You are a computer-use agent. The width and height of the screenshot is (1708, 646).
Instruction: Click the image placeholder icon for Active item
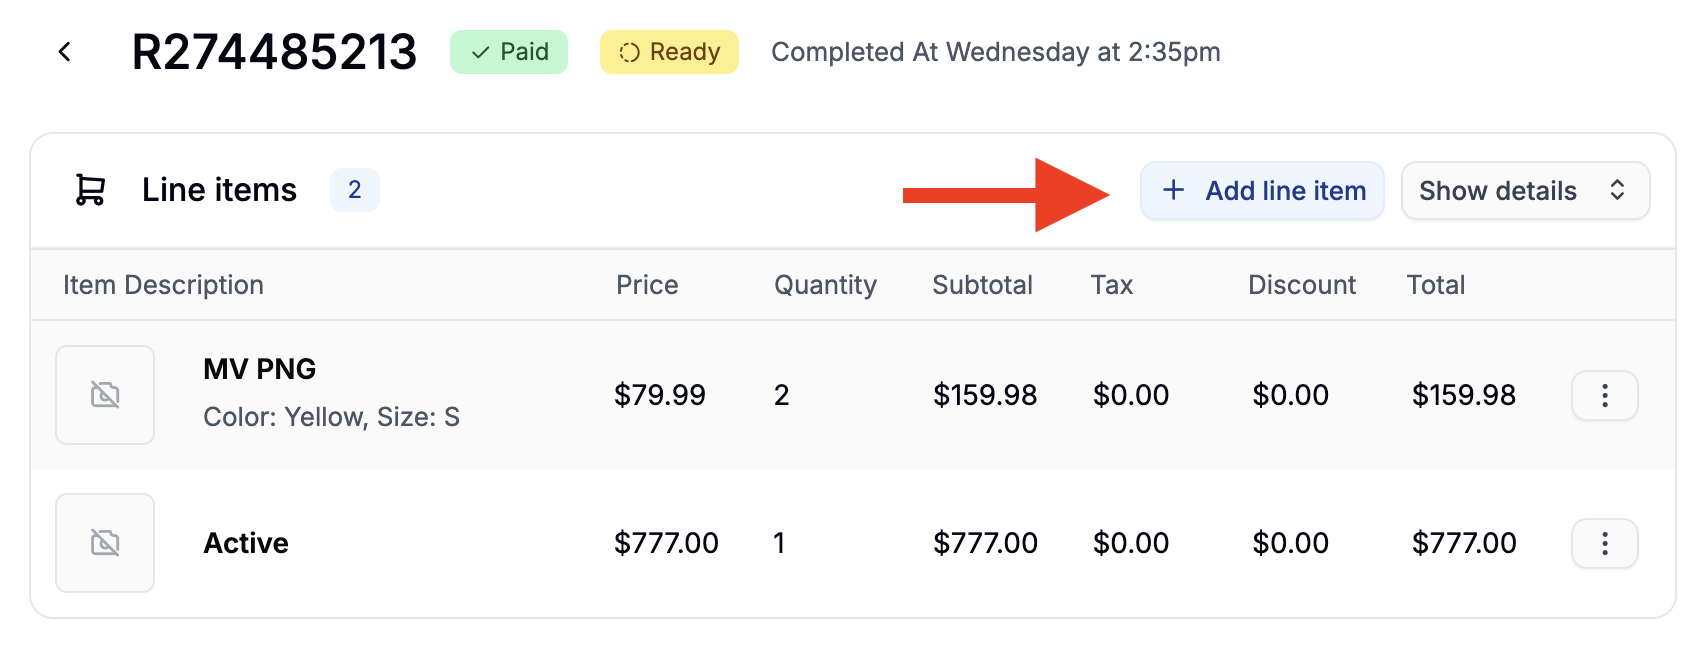point(105,542)
